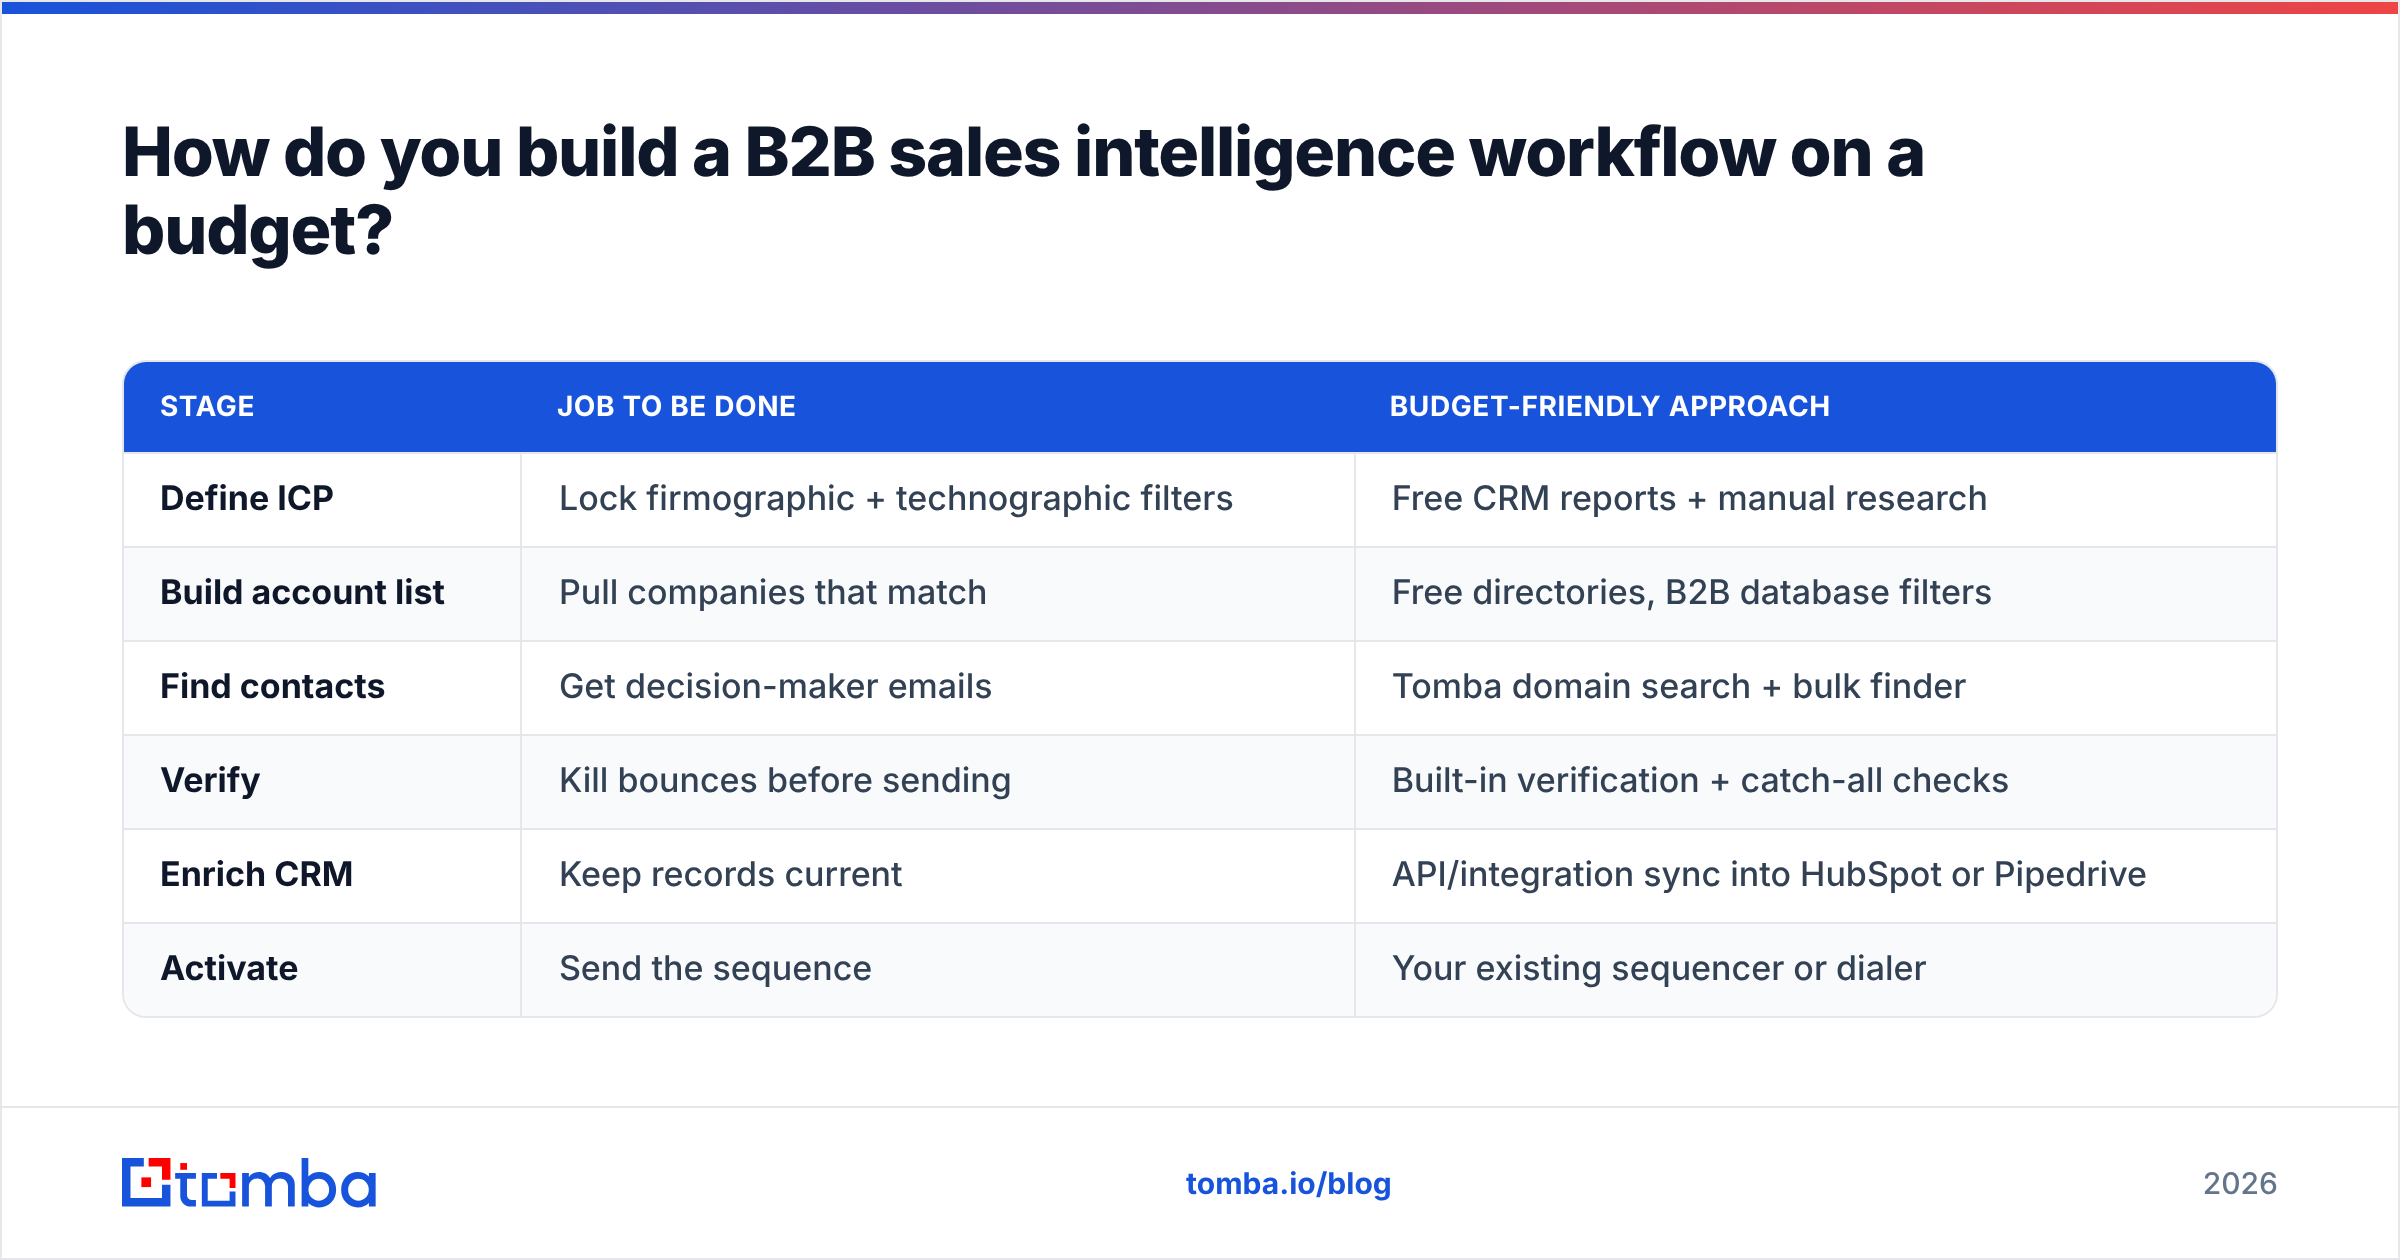The height and width of the screenshot is (1260, 2400).
Task: Select 'Get decision-maker emails' cell
Action: [x=938, y=687]
